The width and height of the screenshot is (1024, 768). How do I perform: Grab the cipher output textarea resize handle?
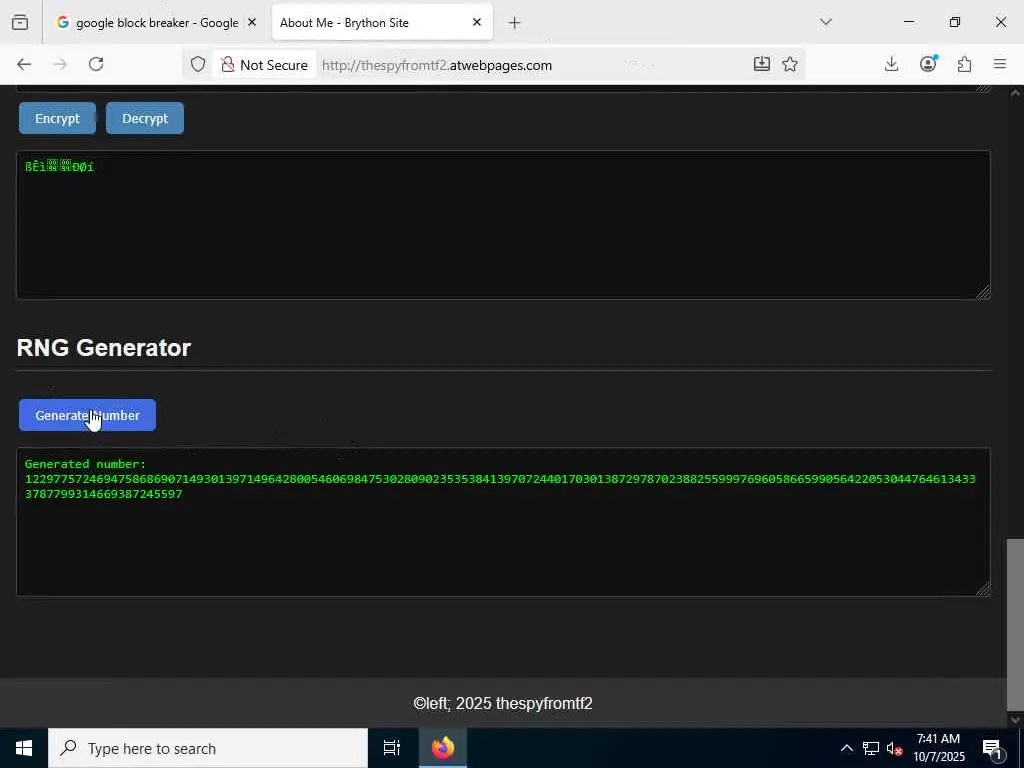point(984,293)
